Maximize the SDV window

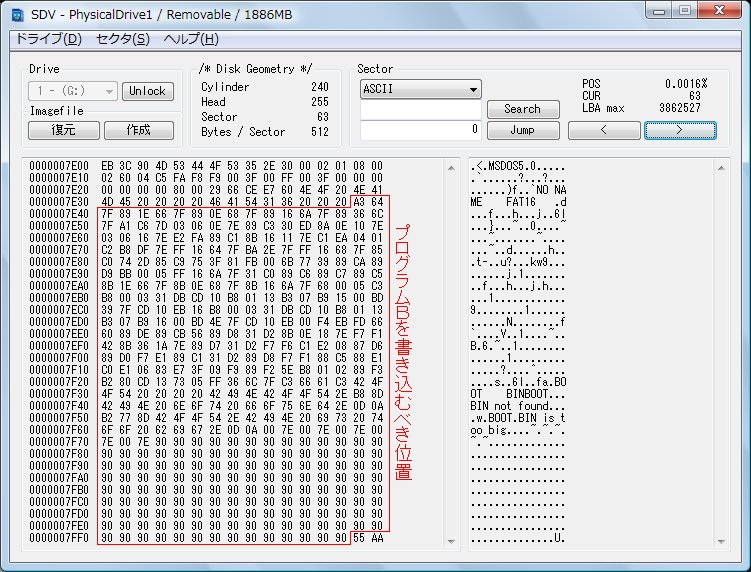(x=685, y=10)
